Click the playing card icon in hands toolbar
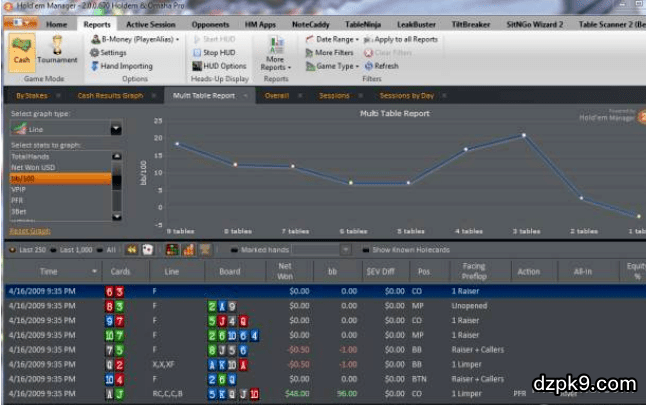 click(x=145, y=249)
